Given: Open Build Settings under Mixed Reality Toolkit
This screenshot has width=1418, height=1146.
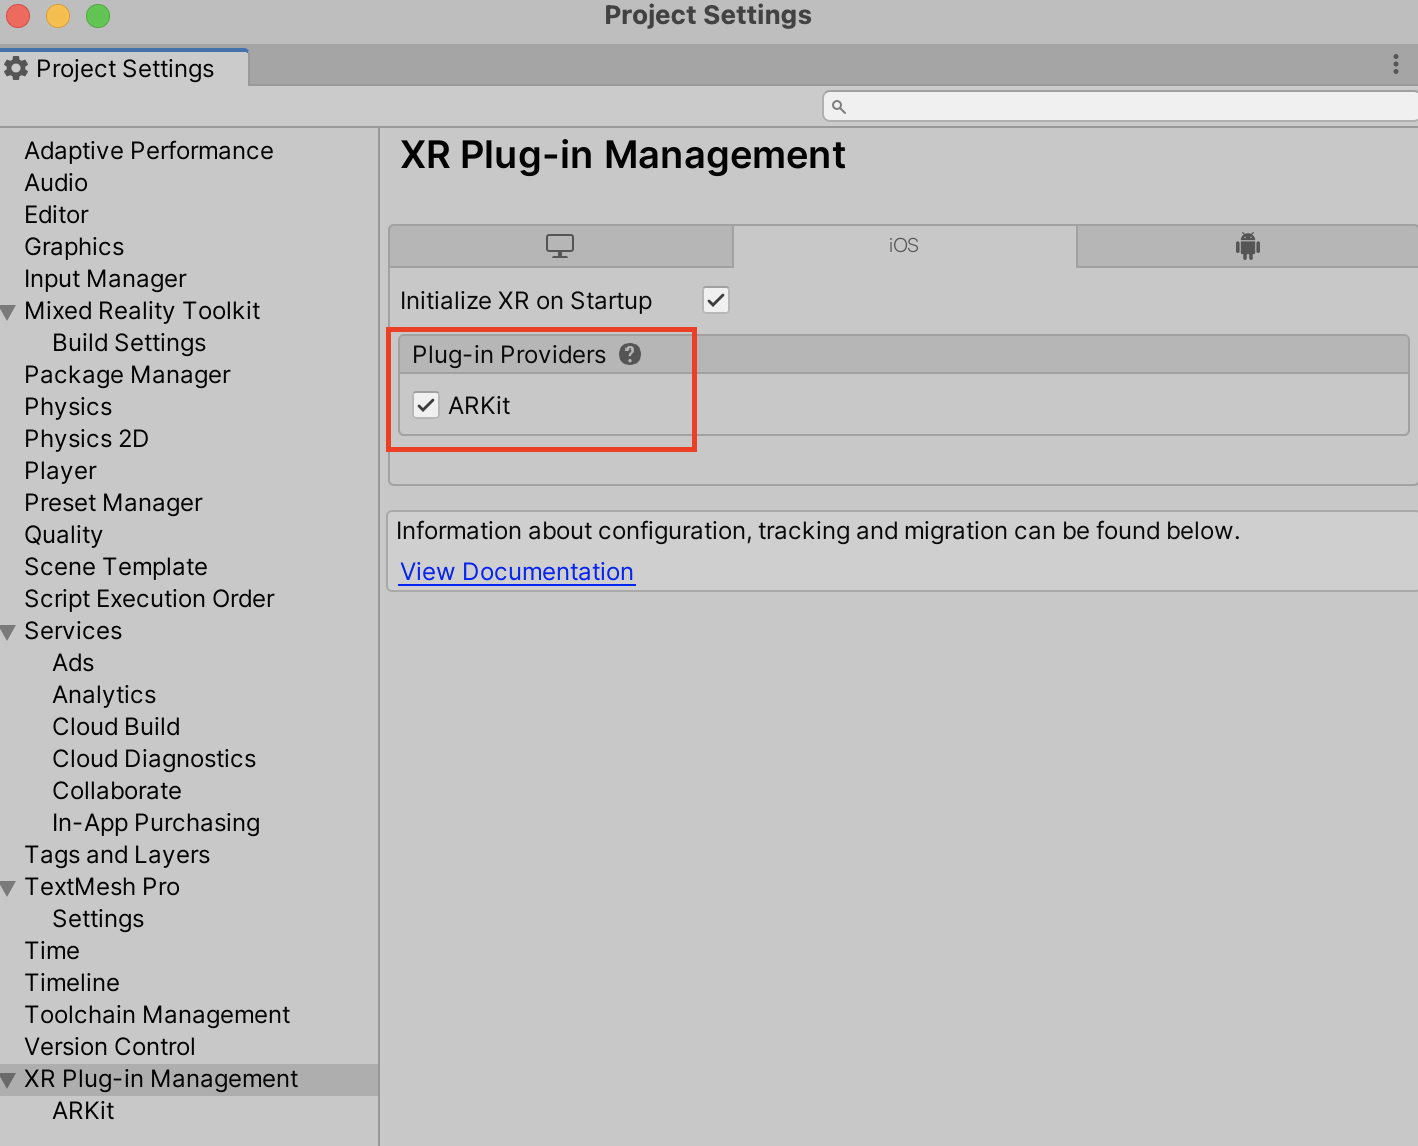Looking at the screenshot, I should point(129,343).
